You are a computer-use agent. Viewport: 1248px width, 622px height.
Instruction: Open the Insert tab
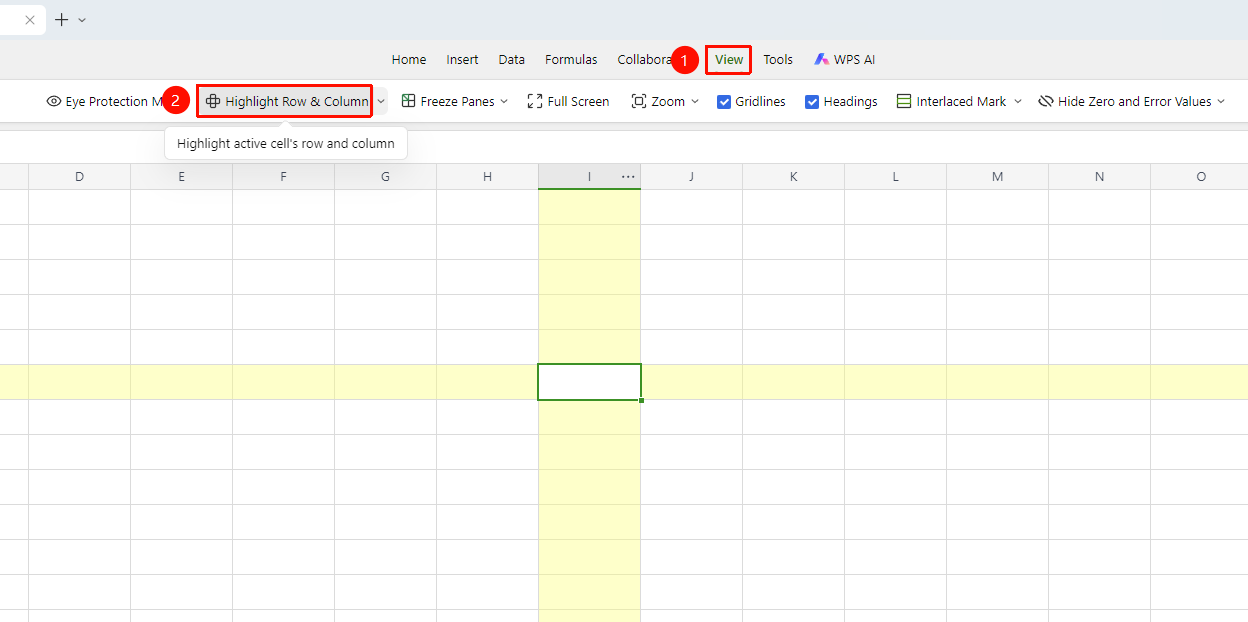462,59
